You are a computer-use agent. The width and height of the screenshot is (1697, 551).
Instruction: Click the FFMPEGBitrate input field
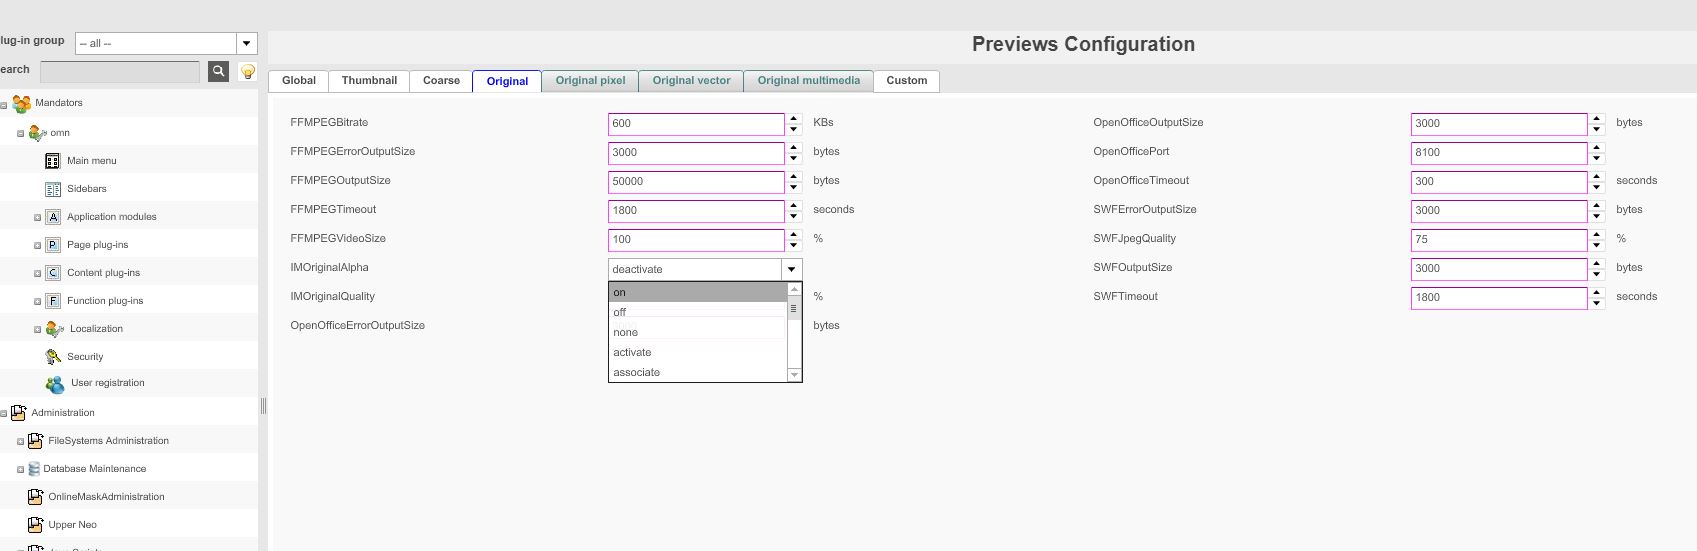tap(696, 123)
